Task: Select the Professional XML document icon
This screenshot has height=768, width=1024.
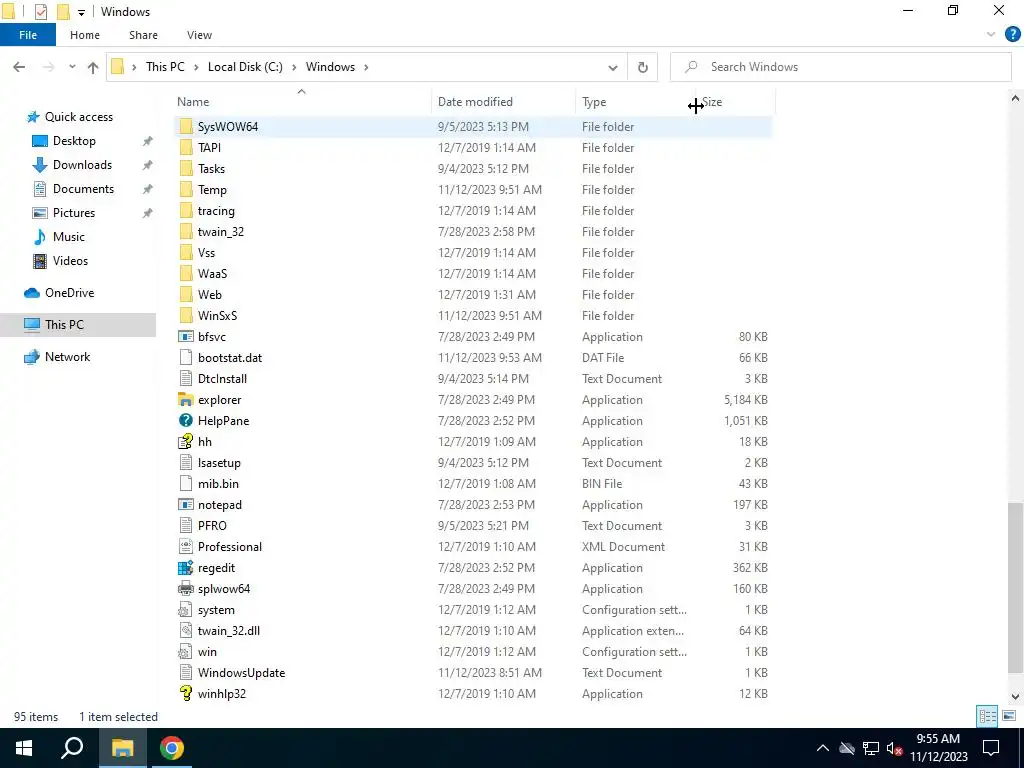Action: coord(186,547)
